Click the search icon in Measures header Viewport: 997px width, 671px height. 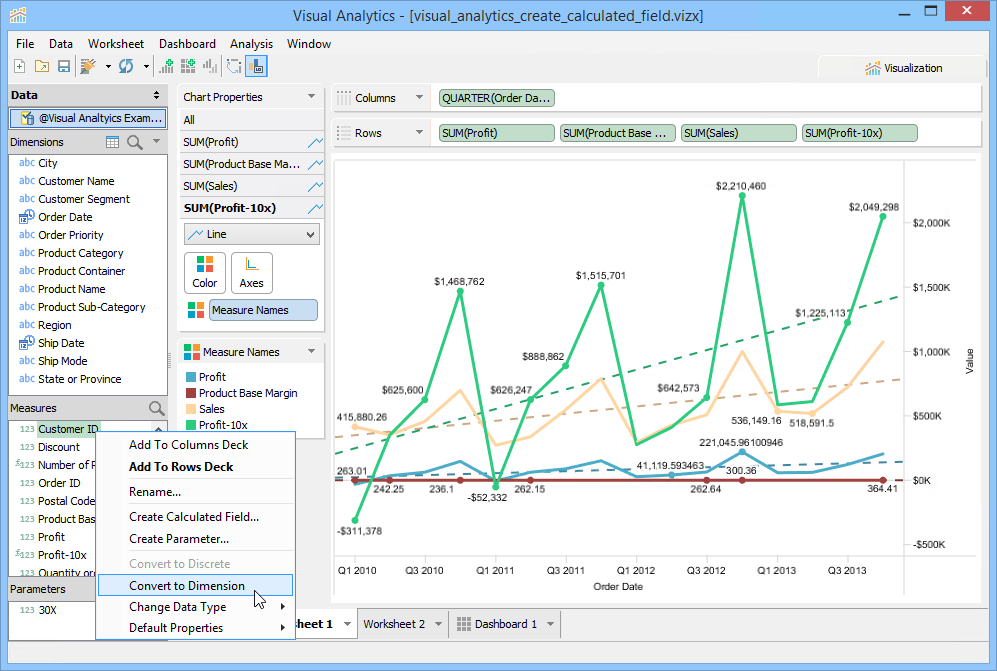(x=156, y=408)
